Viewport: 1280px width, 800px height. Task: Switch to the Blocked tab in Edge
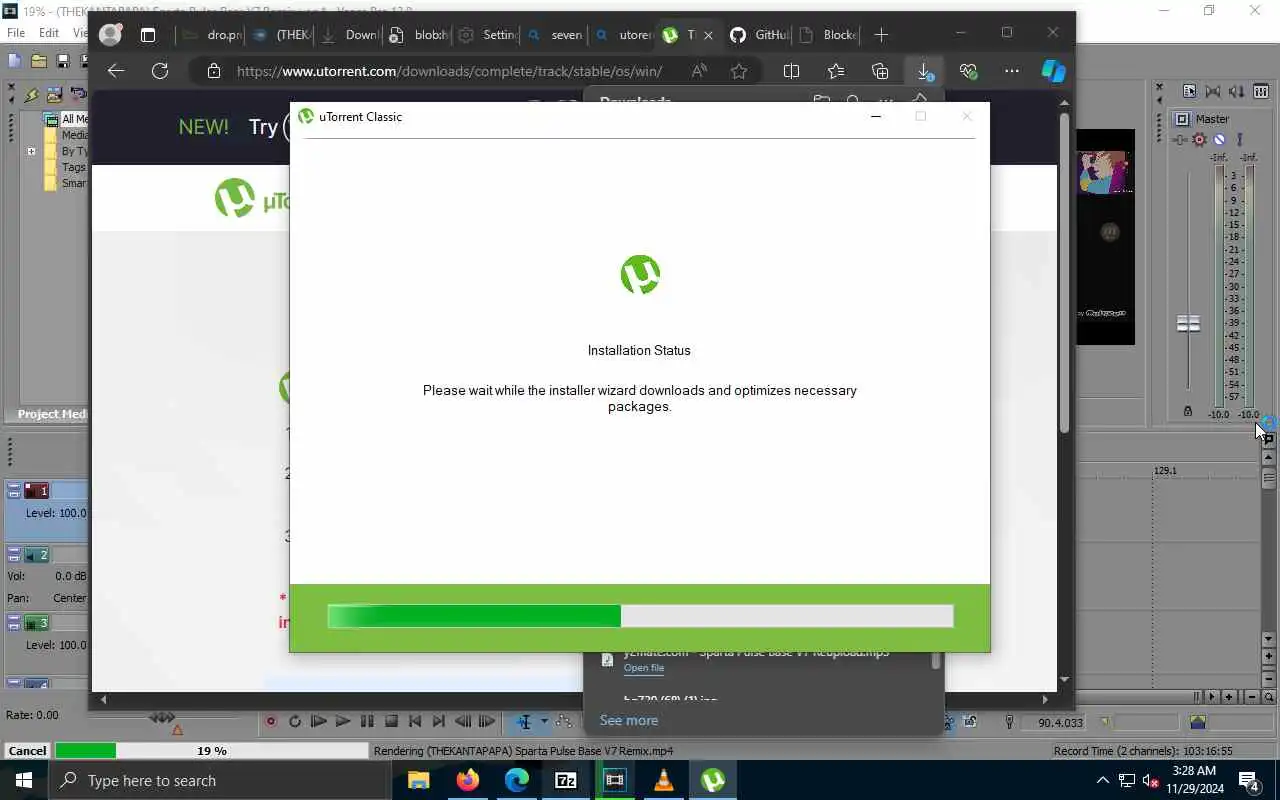pos(828,35)
